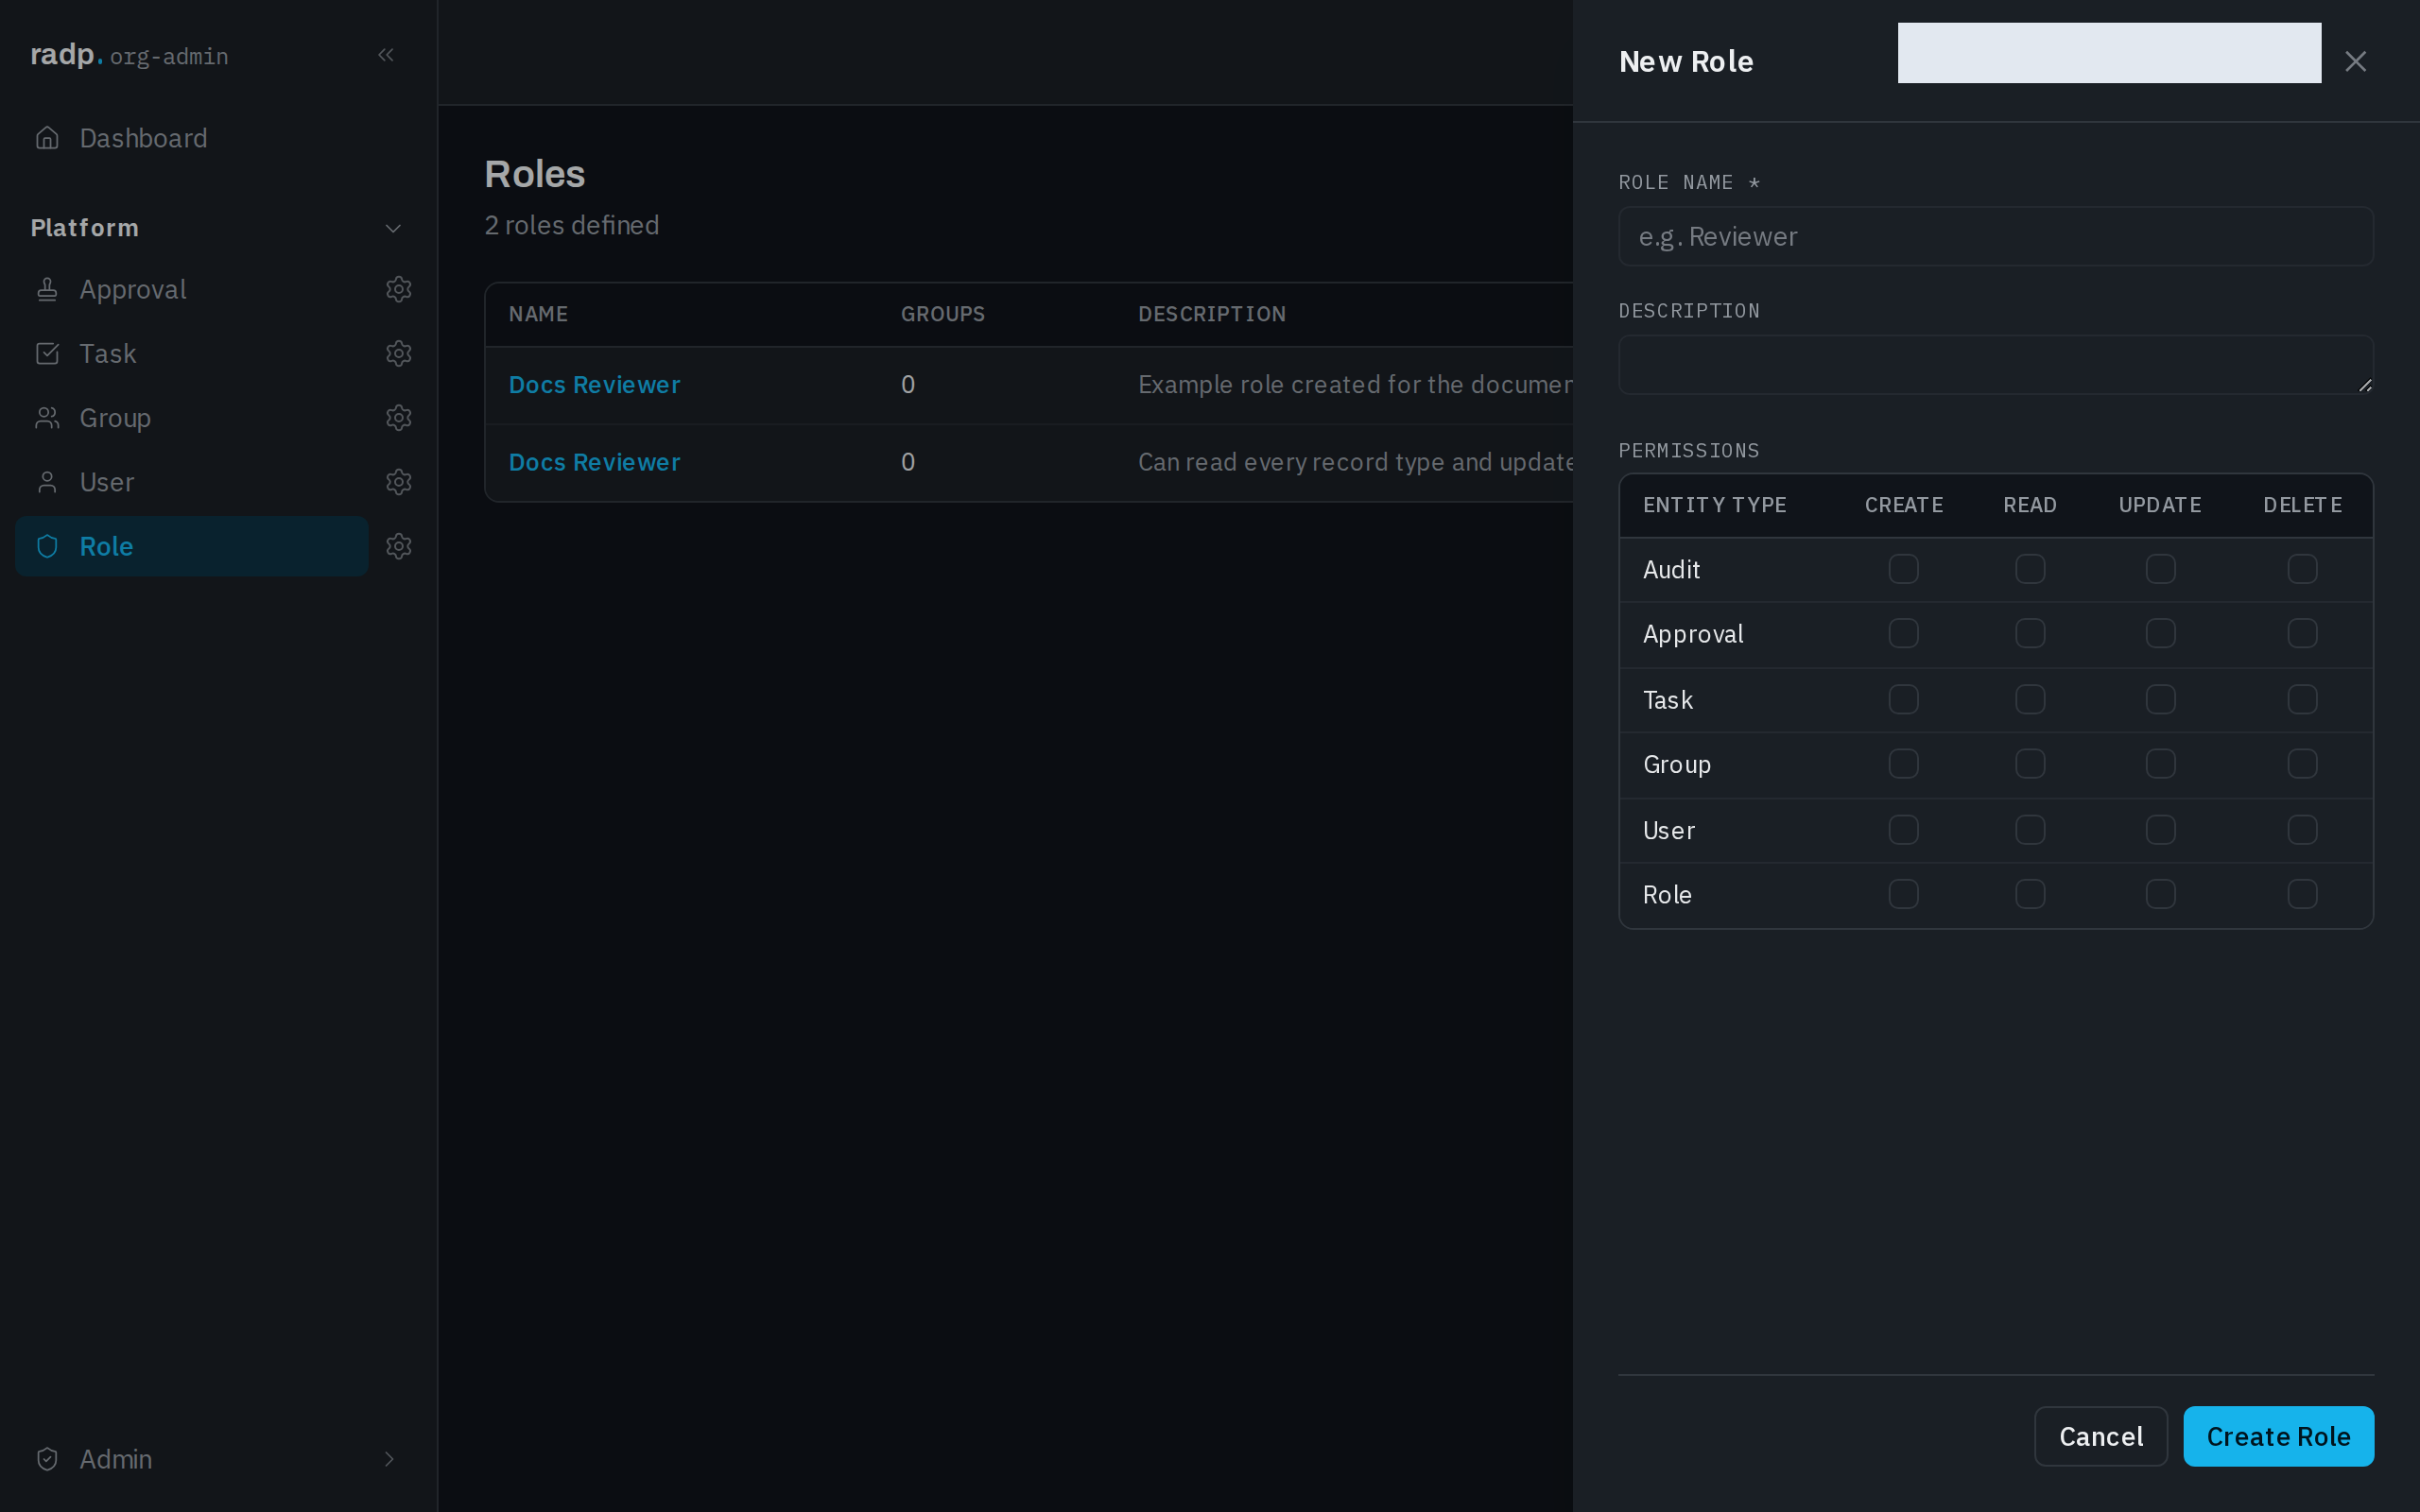Open the Dashboard home icon
Image resolution: width=2420 pixels, height=1512 pixels.
[47, 138]
